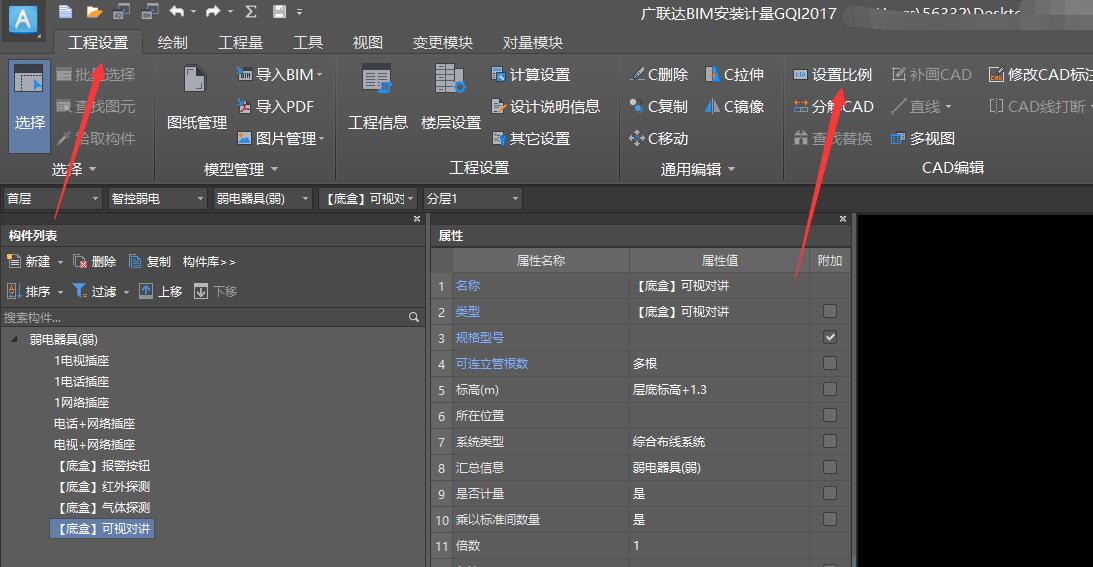Select the C拉伸 stretch tool

click(x=735, y=75)
